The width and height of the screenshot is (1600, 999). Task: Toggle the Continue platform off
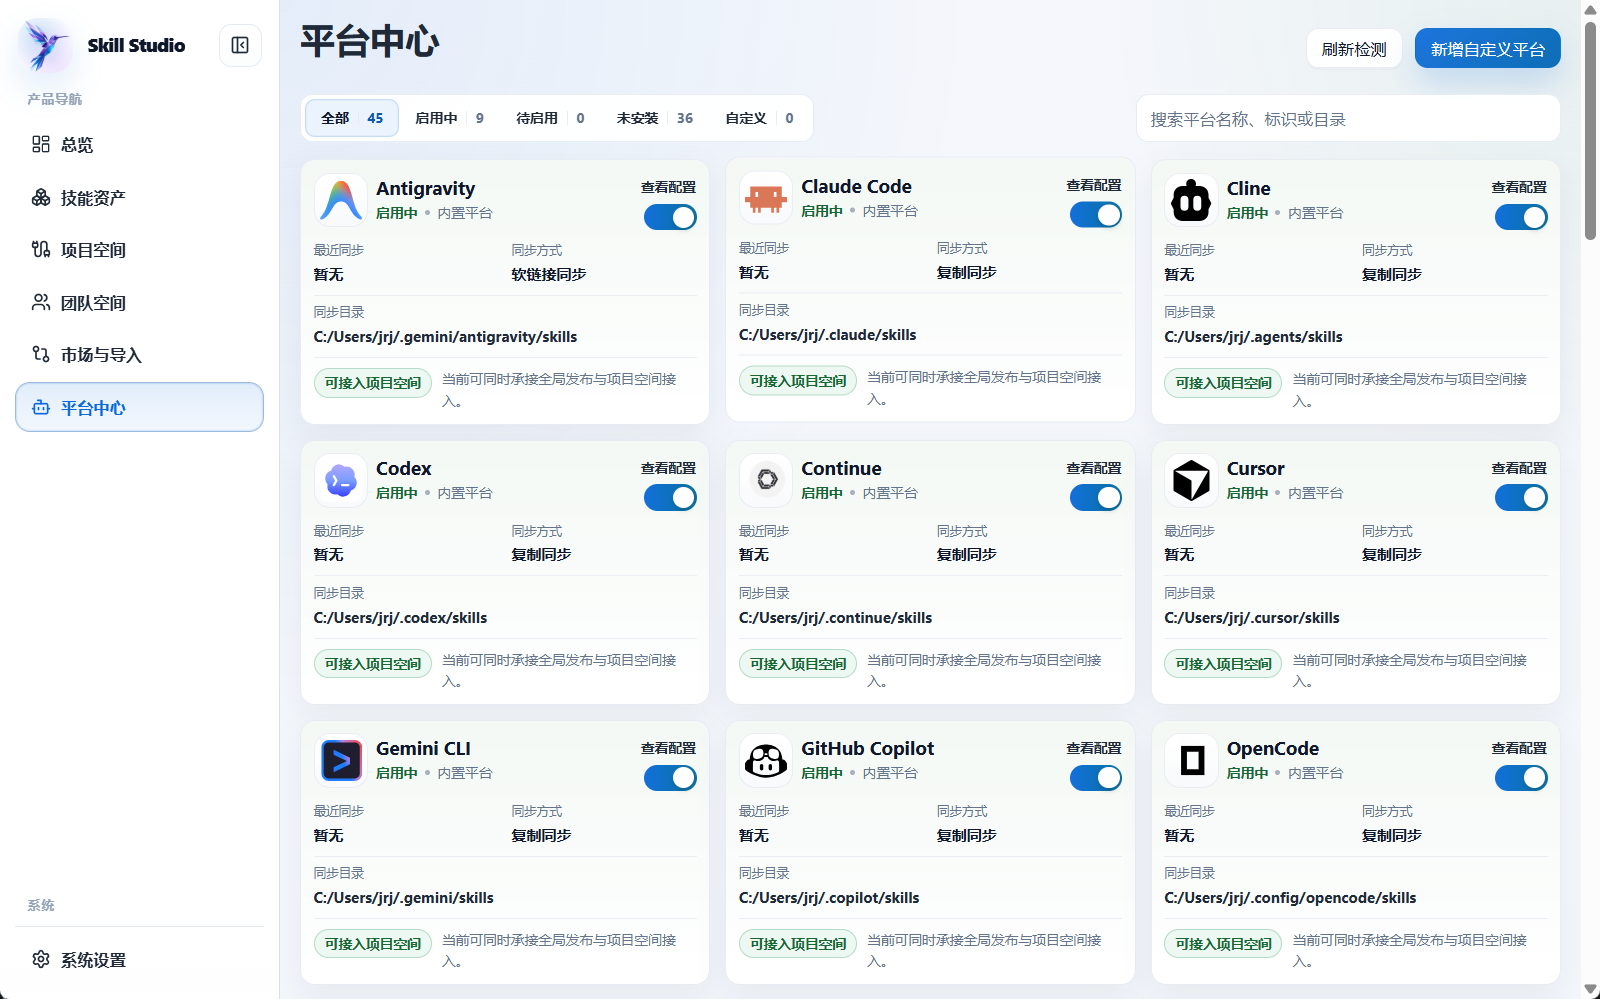tap(1096, 497)
